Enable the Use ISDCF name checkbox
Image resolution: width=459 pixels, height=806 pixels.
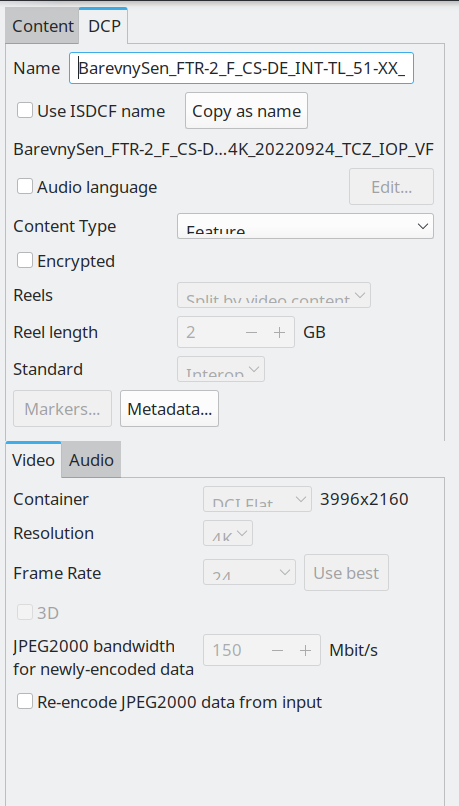[x=25, y=111]
